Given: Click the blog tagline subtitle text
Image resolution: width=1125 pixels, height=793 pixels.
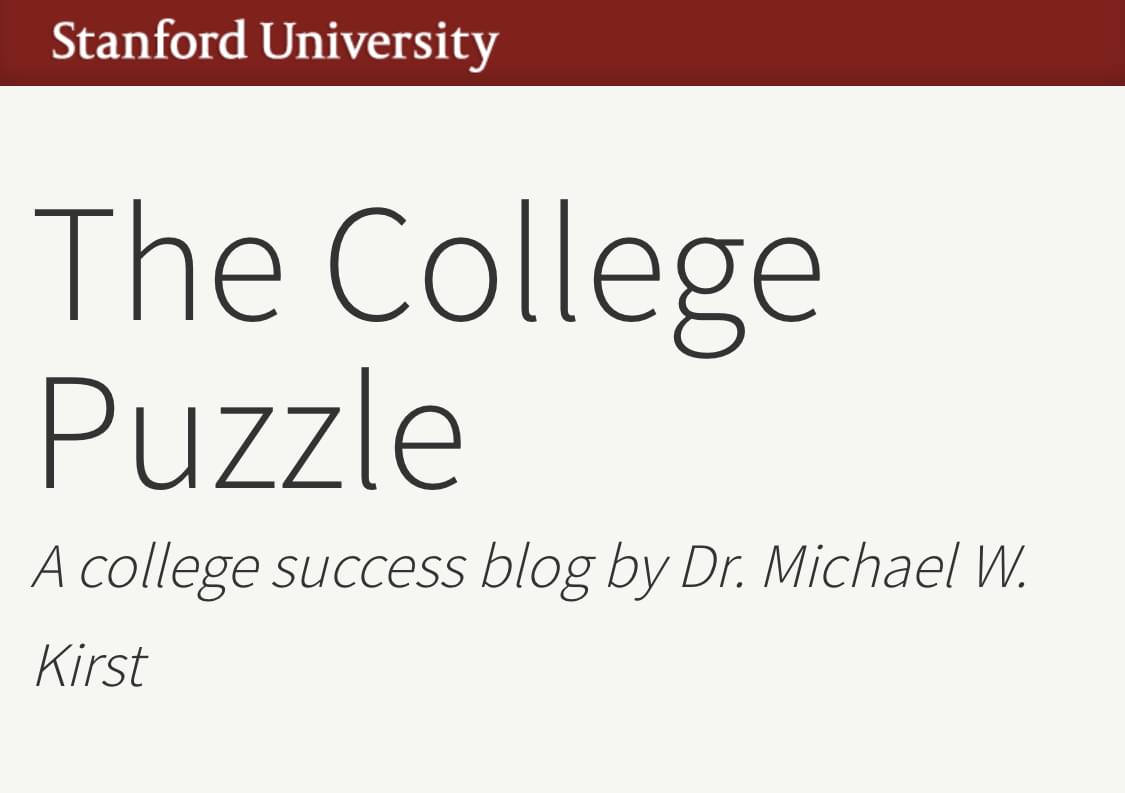Looking at the screenshot, I should (531, 615).
